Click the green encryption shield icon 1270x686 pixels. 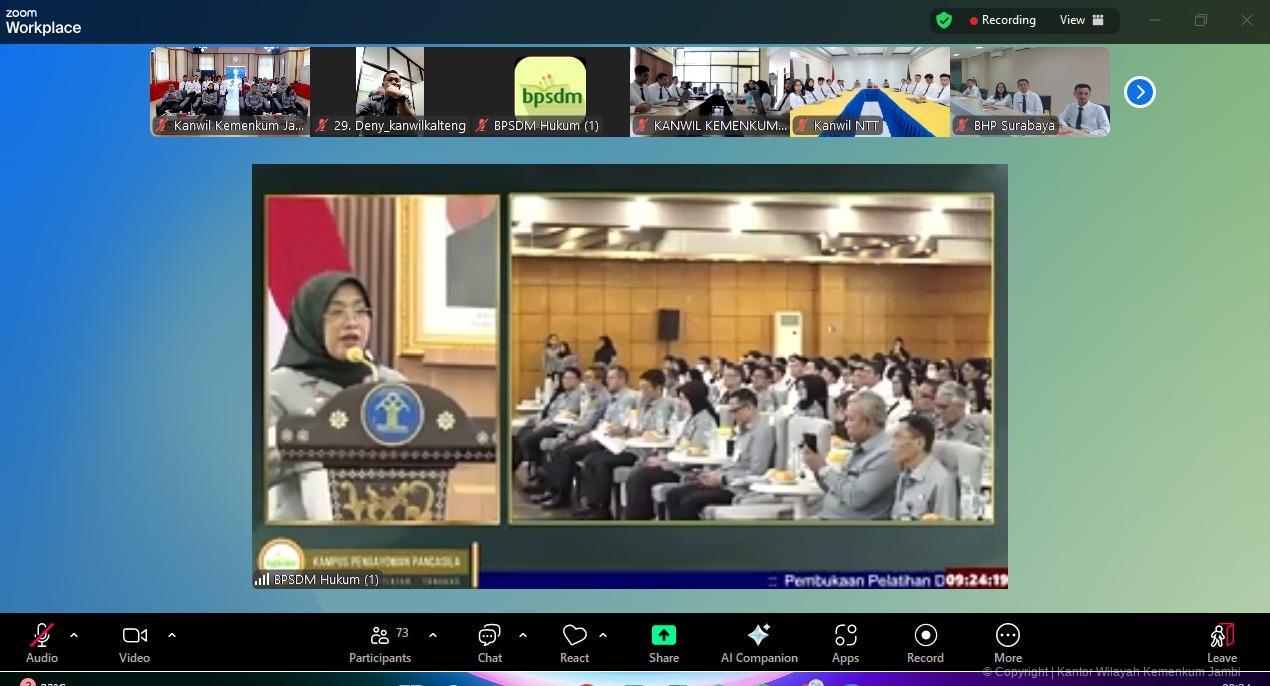[944, 20]
